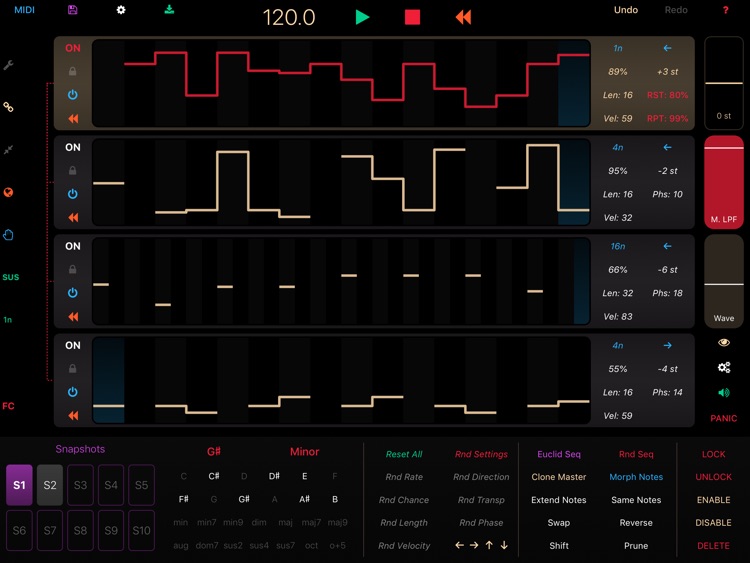
Task: Toggle the power icon of track four
Action: coord(73,392)
